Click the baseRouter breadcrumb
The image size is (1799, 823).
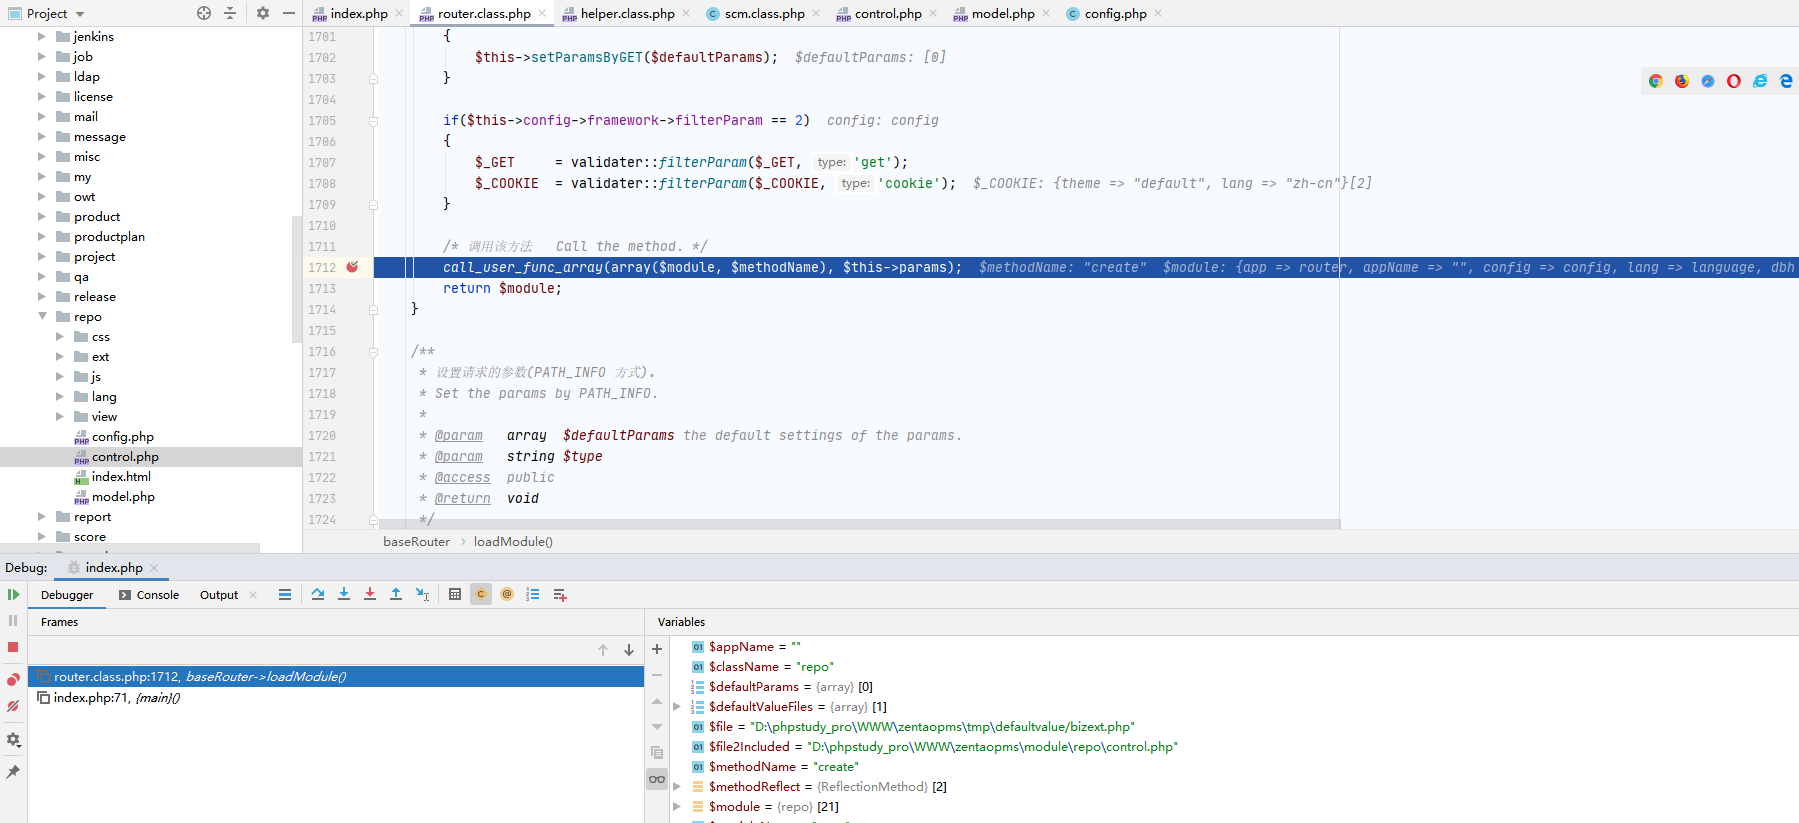coord(416,541)
